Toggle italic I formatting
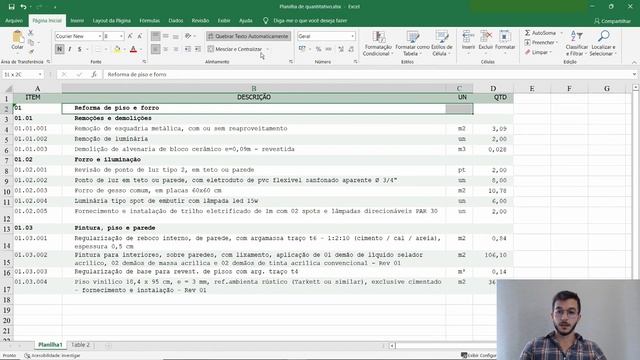 point(70,49)
